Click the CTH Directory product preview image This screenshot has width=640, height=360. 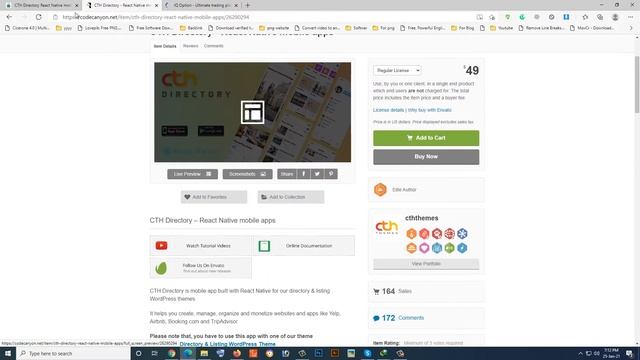pos(252,112)
